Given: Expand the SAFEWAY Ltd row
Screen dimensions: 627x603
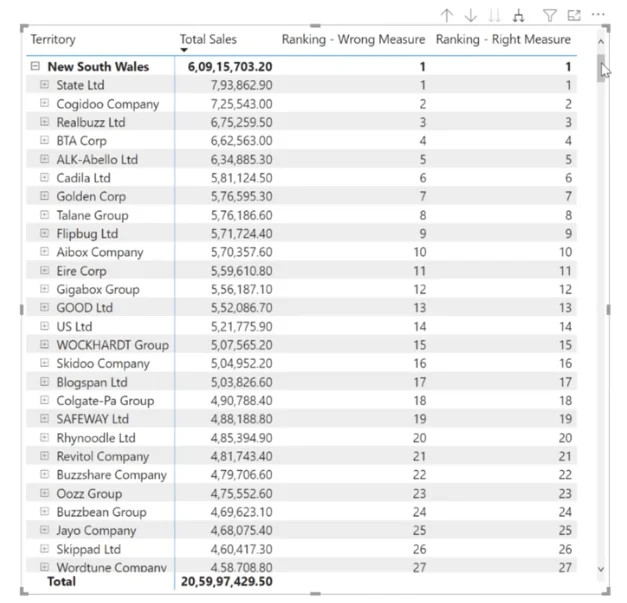Looking at the screenshot, I should point(44,418).
